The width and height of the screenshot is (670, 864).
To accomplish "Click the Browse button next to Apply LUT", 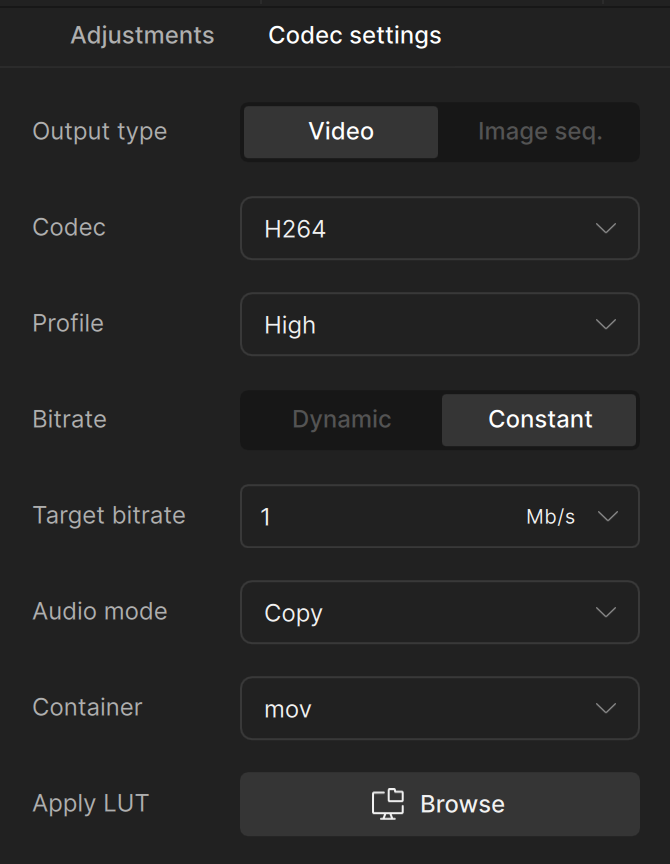I will pos(440,804).
